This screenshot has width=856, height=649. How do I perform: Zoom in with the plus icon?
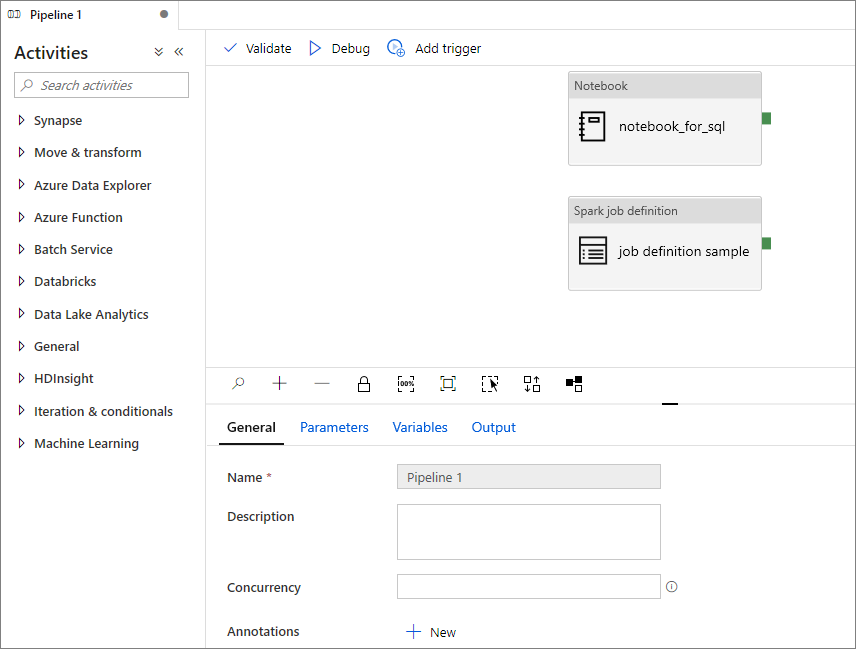coord(280,384)
